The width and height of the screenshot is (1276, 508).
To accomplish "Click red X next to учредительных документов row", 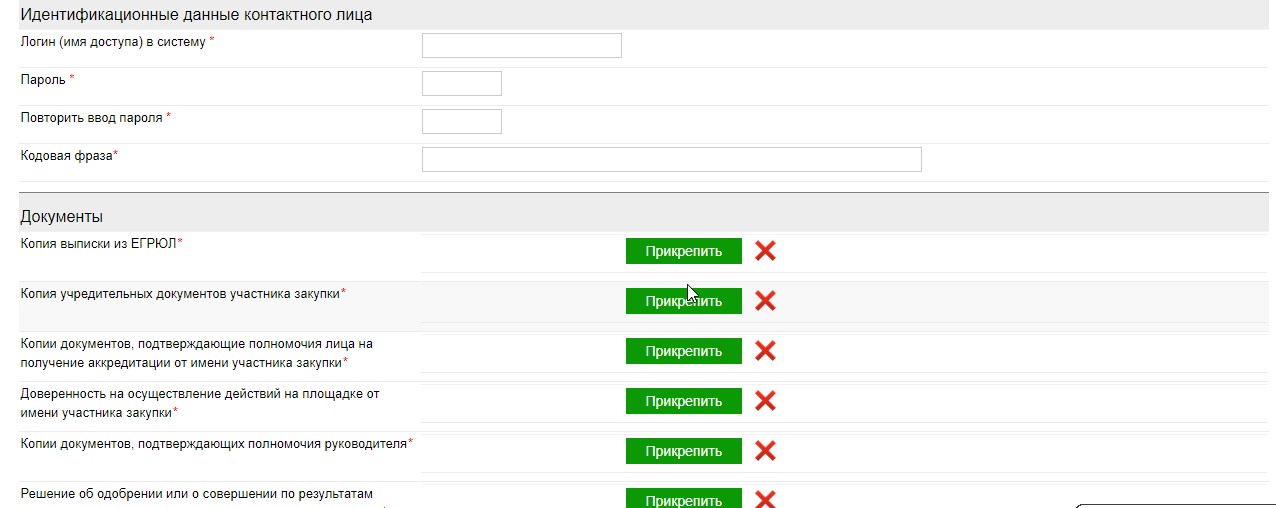I will [765, 301].
